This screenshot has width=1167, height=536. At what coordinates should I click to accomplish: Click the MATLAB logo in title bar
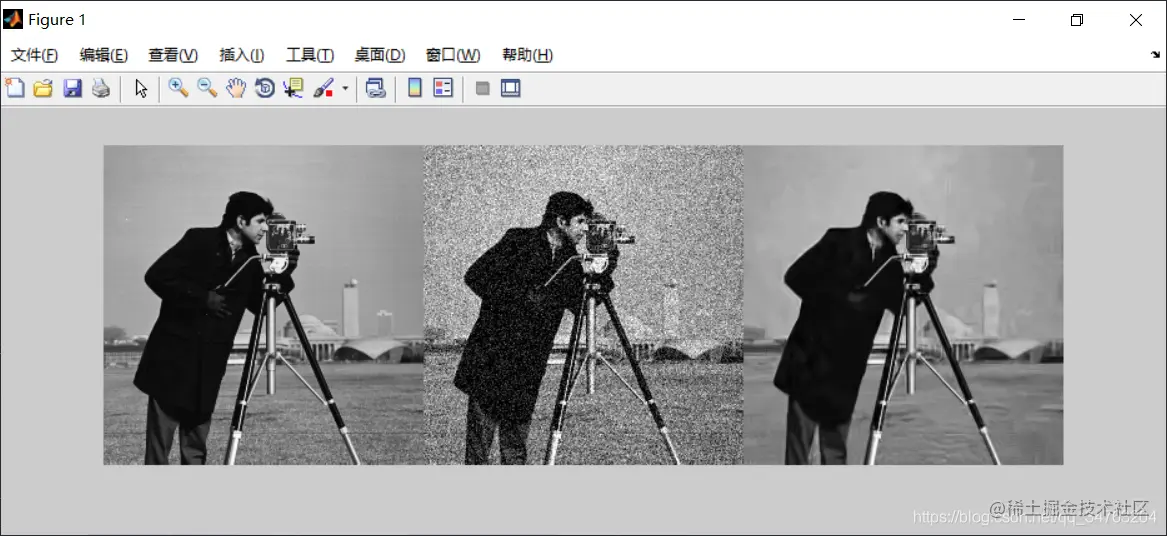(13, 19)
